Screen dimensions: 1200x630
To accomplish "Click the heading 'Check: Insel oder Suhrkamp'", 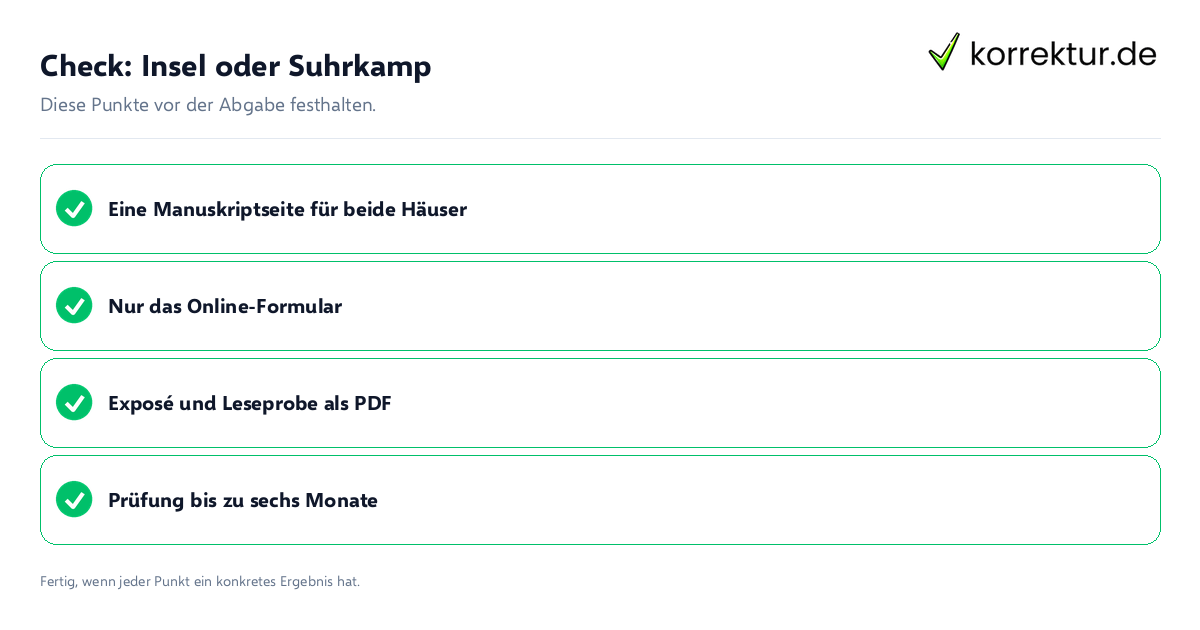I will click(236, 66).
